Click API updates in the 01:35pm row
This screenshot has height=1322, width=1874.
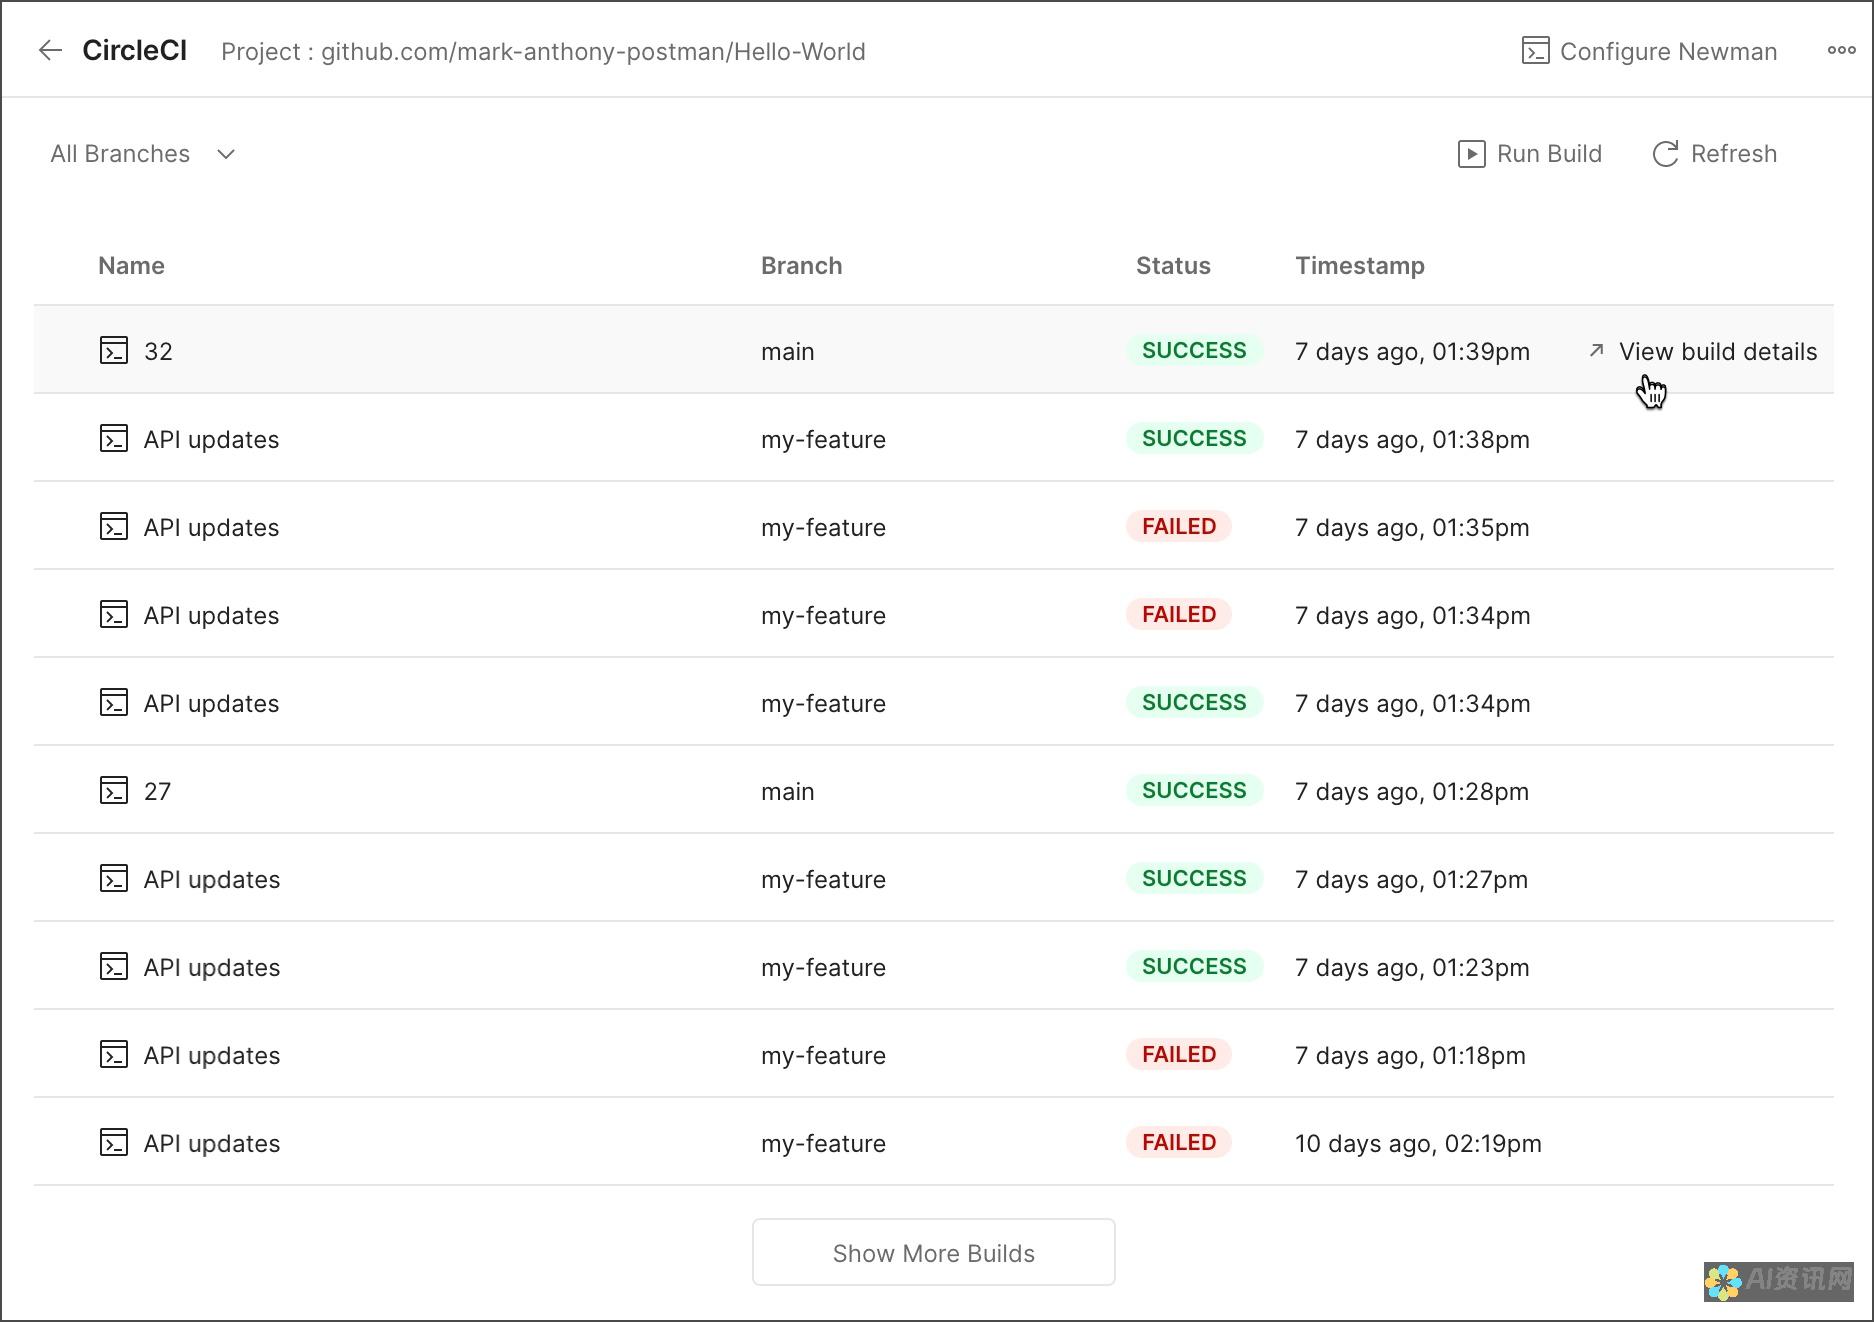tap(211, 527)
